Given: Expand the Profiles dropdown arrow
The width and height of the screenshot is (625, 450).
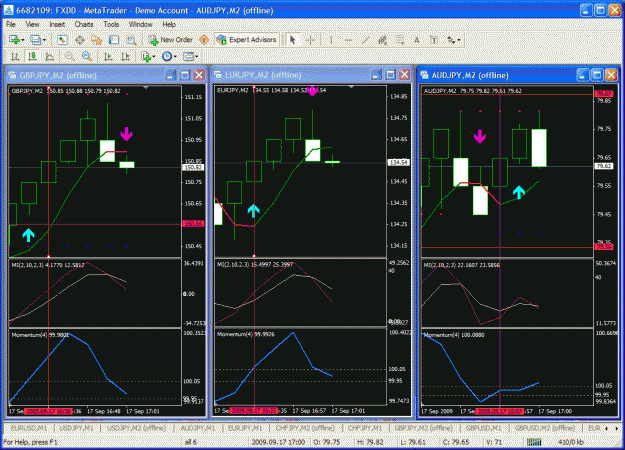Looking at the screenshot, I should [x=44, y=40].
